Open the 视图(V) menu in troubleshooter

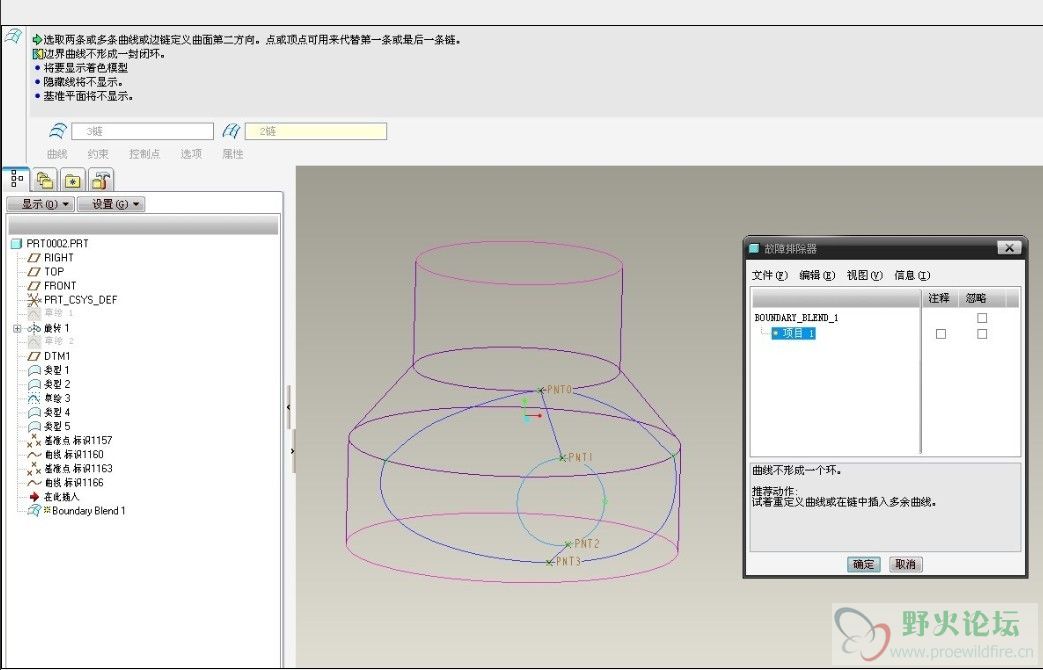click(864, 275)
